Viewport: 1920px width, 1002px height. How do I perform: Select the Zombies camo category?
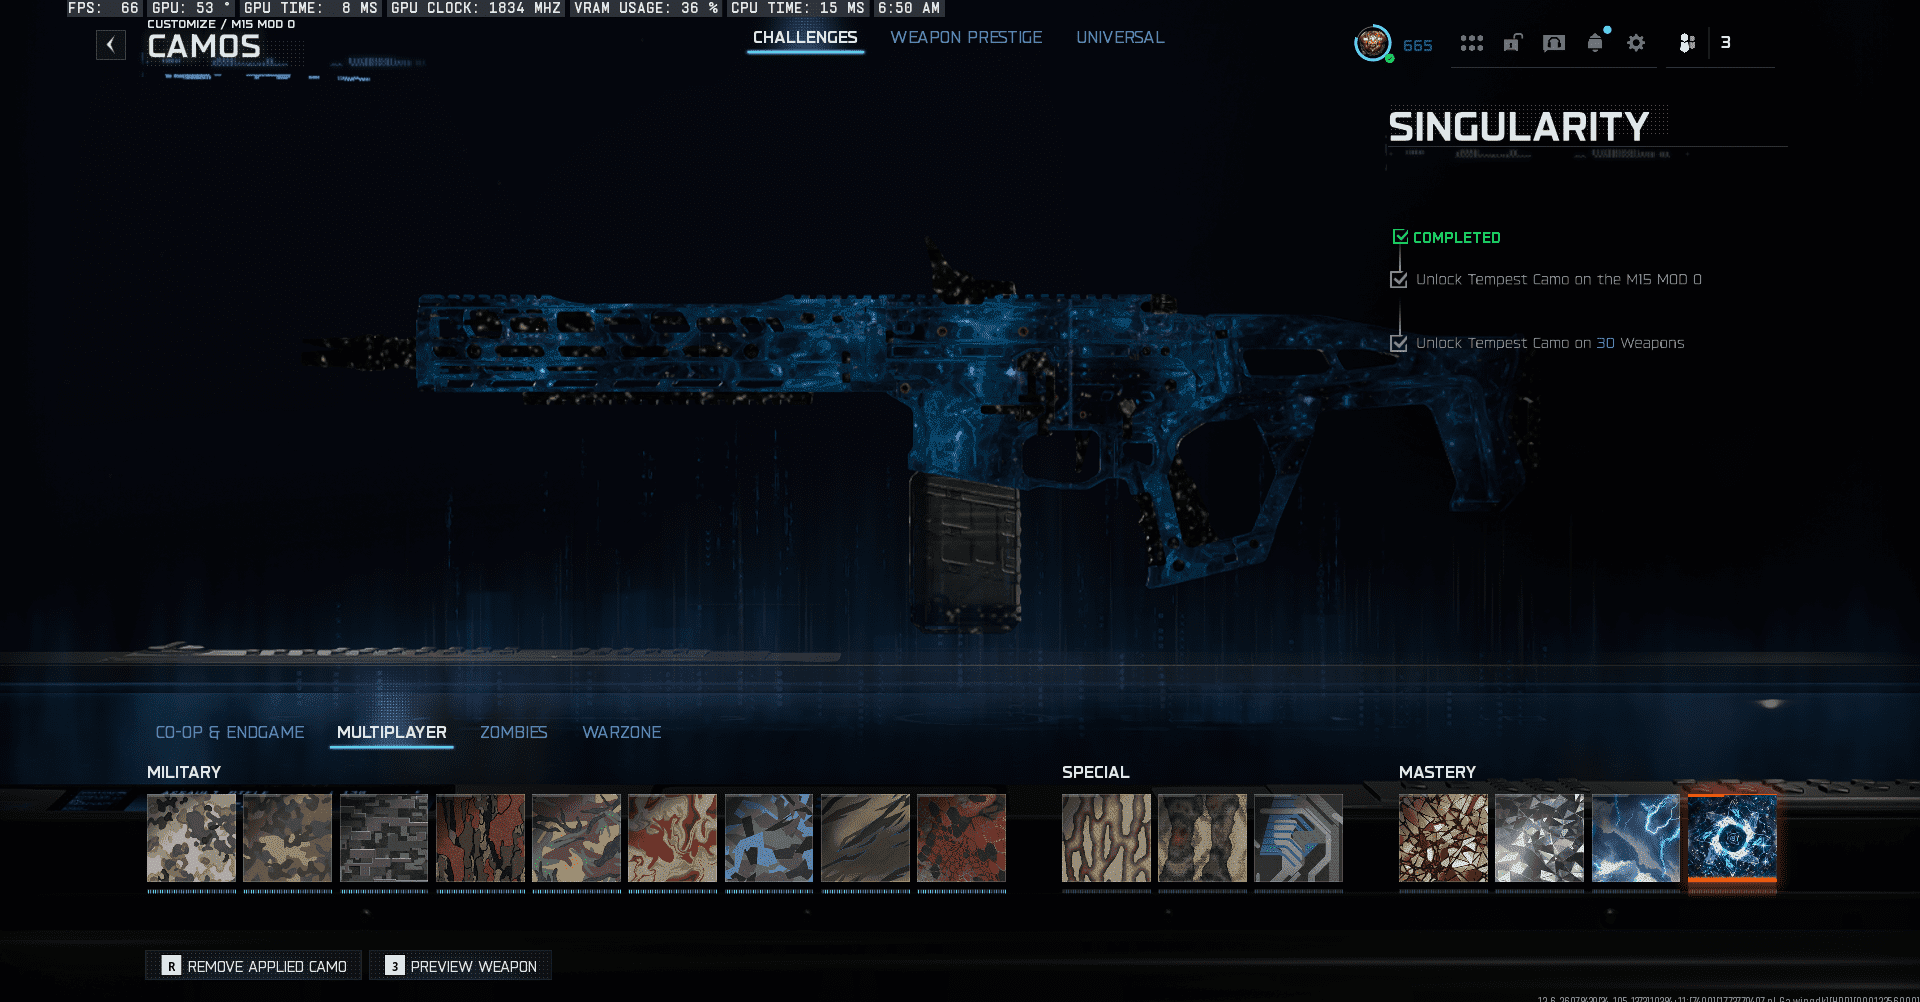click(x=513, y=732)
